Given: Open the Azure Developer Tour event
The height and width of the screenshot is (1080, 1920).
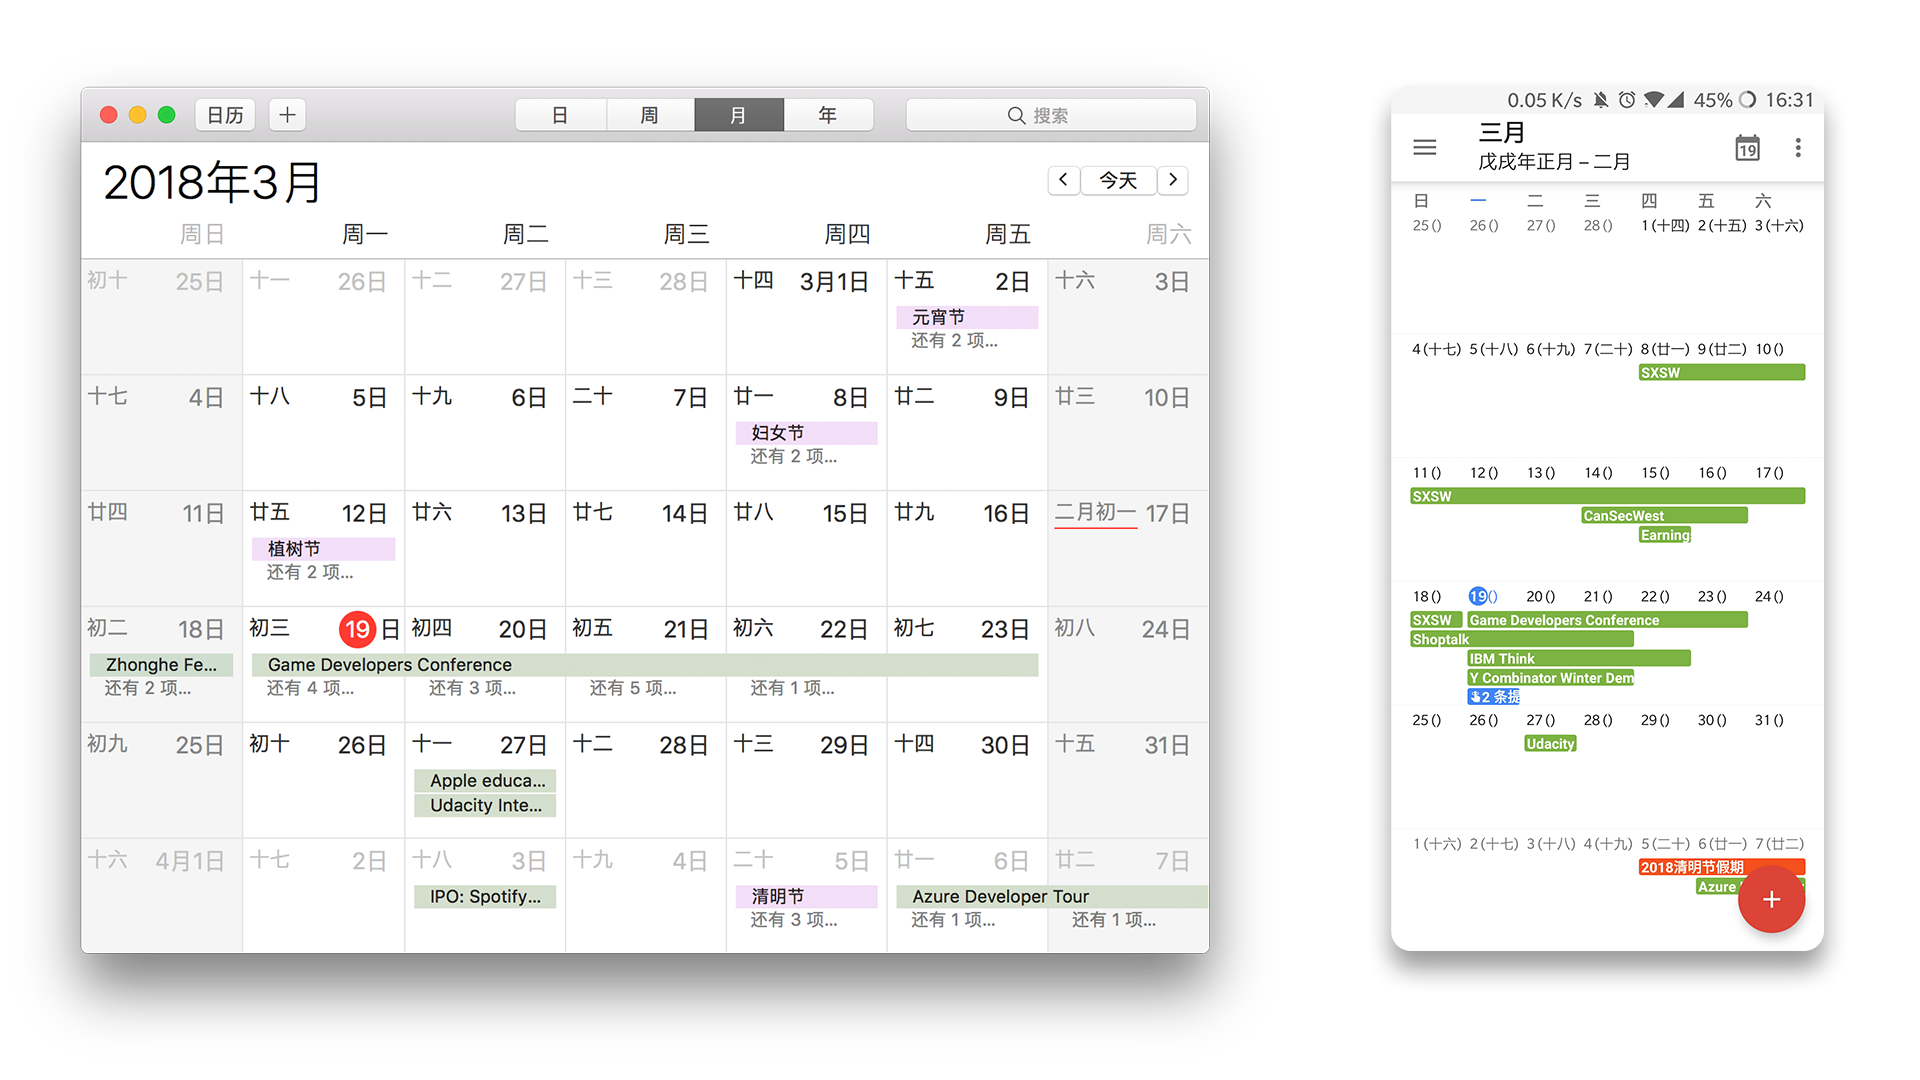Looking at the screenshot, I should pos(1052,897).
